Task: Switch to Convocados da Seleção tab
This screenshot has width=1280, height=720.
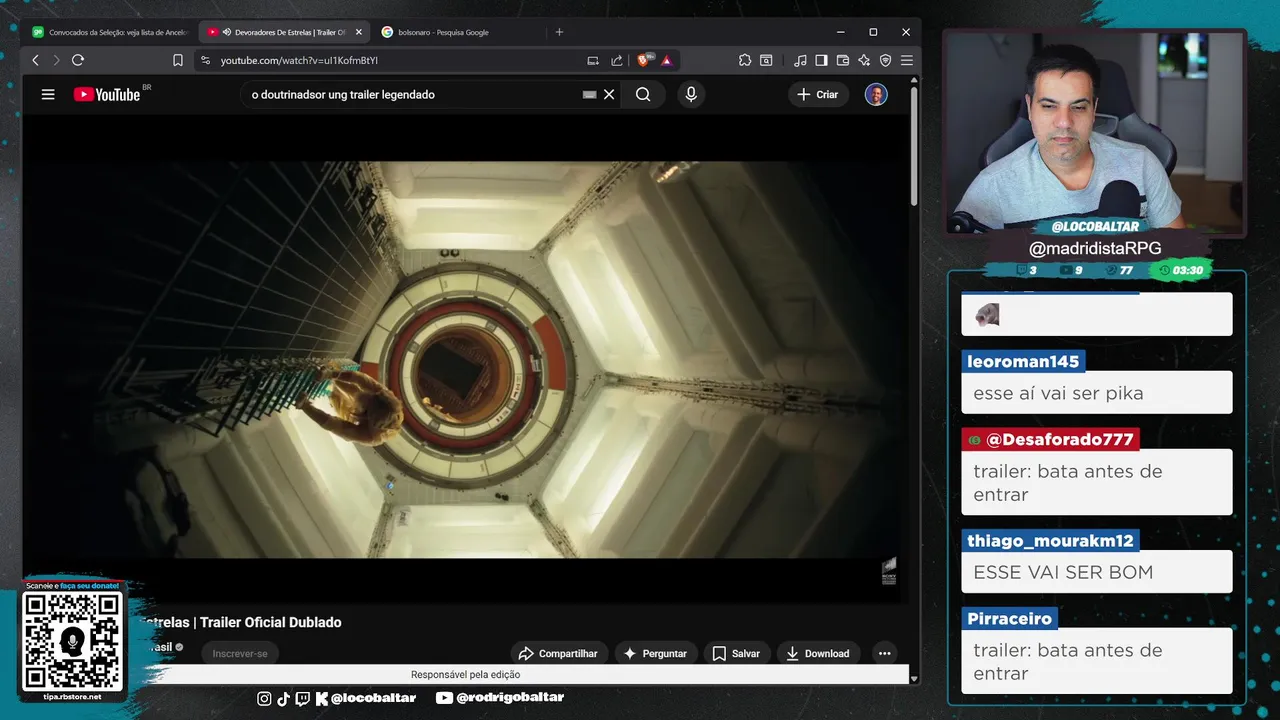Action: [110, 32]
